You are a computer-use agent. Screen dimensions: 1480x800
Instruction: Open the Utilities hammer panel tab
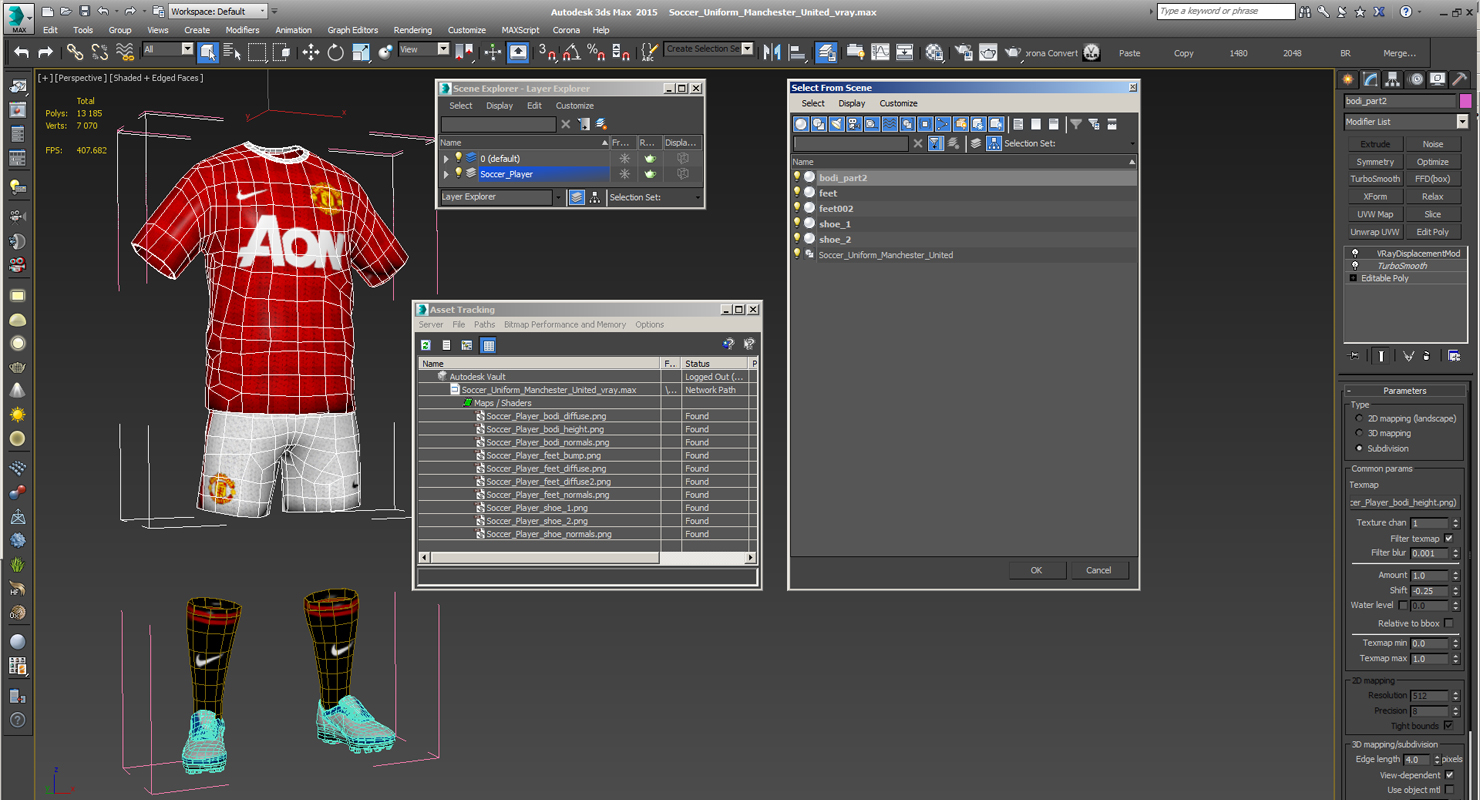point(1460,79)
